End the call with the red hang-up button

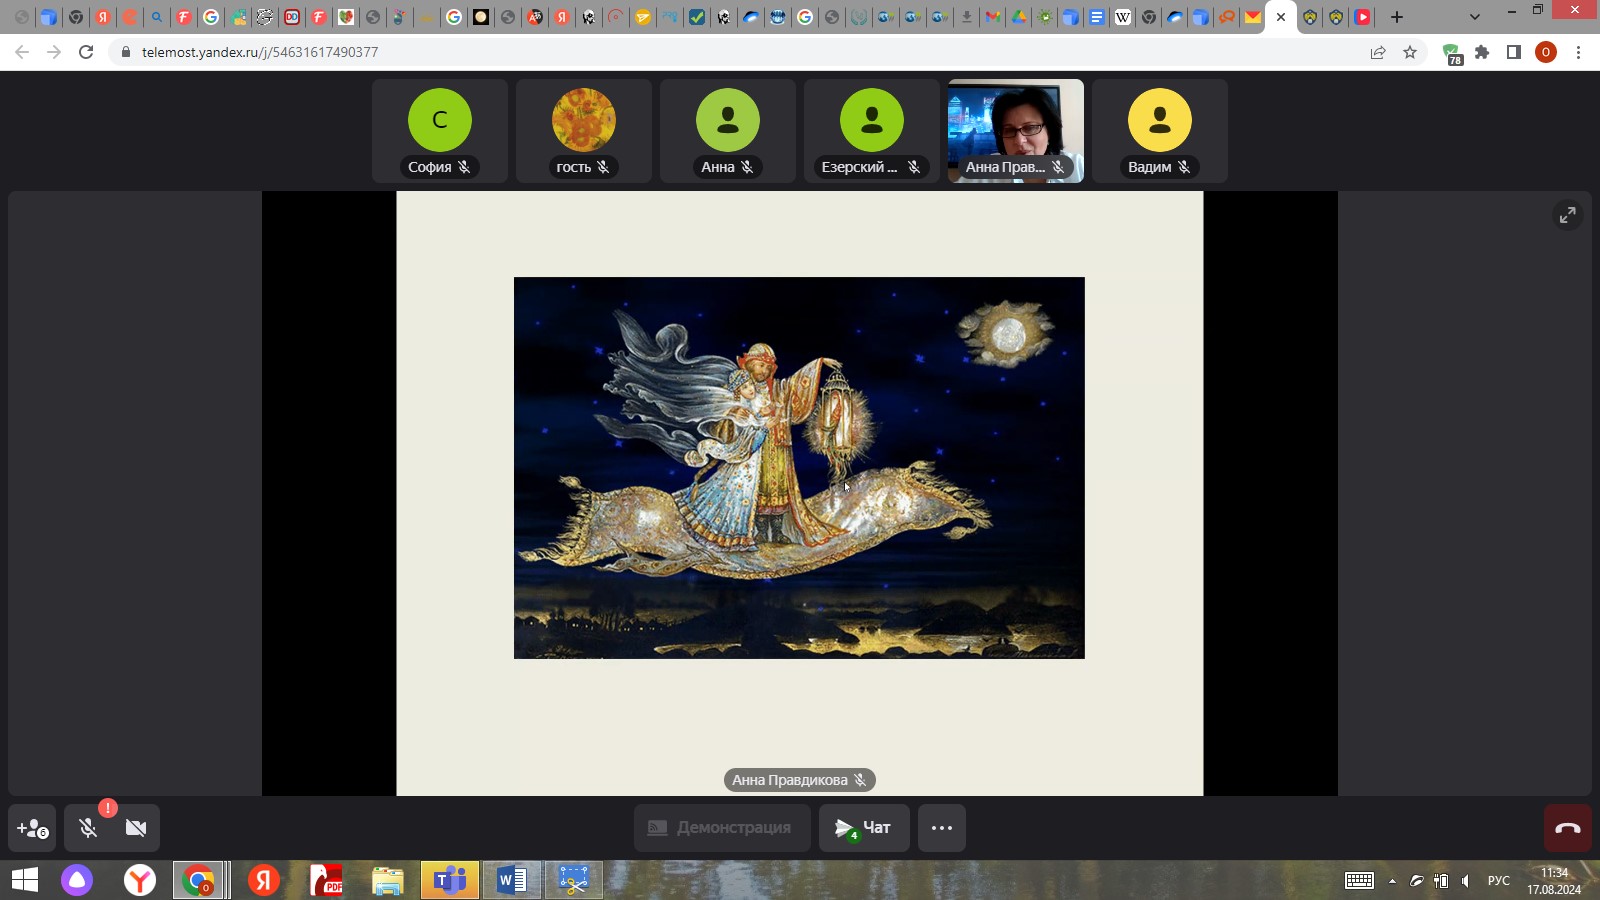[1568, 828]
